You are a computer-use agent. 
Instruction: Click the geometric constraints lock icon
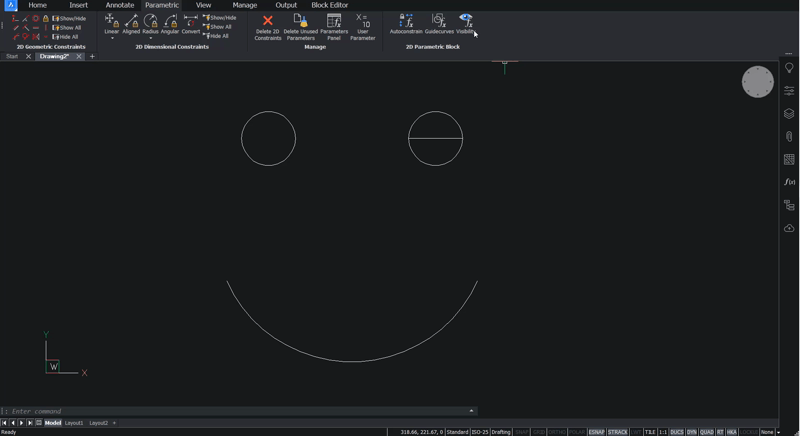(45, 18)
